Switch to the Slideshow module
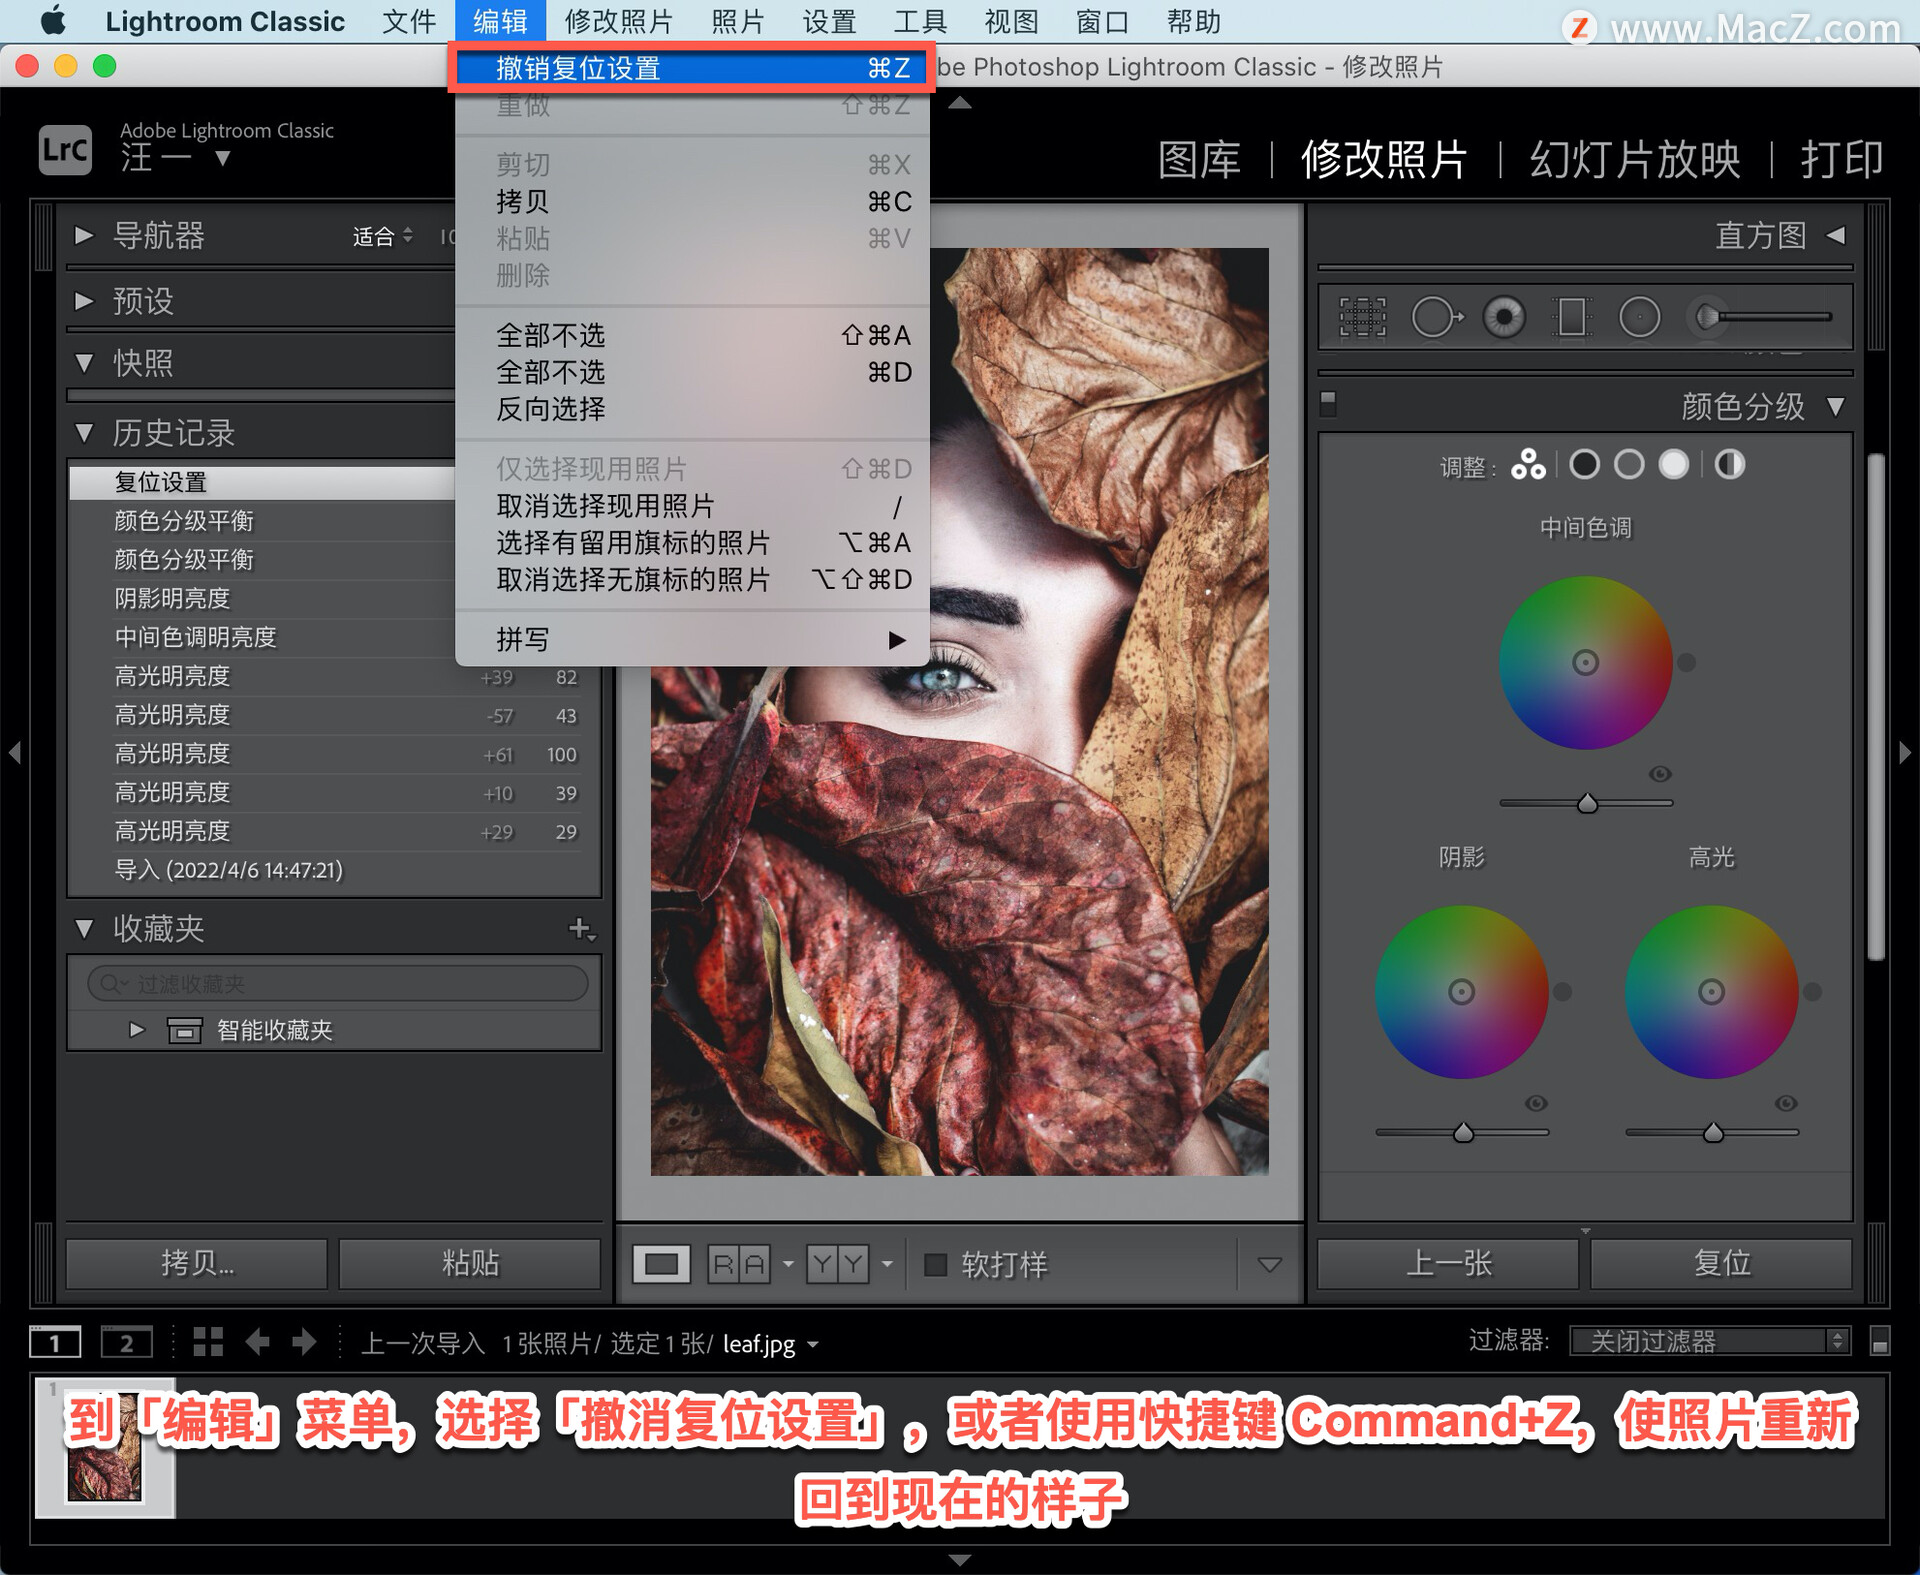Screen dimensions: 1920x1575 [1635, 159]
